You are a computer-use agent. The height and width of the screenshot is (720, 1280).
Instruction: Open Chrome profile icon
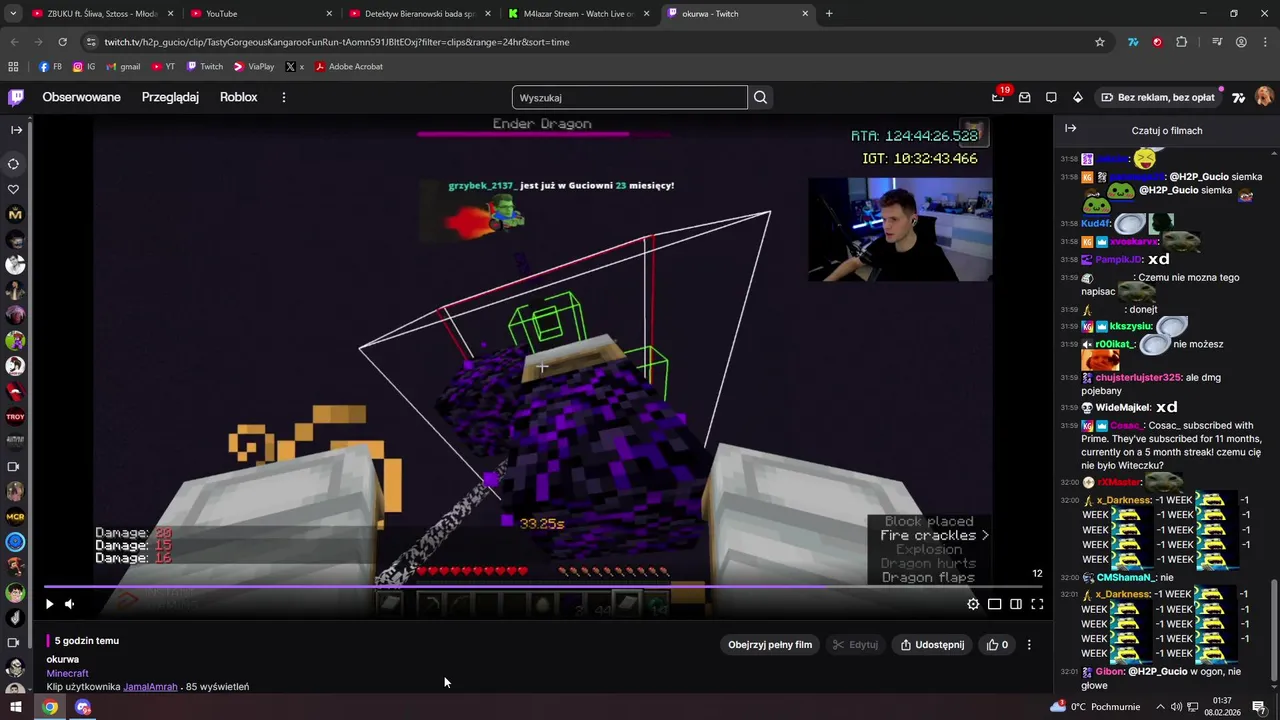point(1241,42)
